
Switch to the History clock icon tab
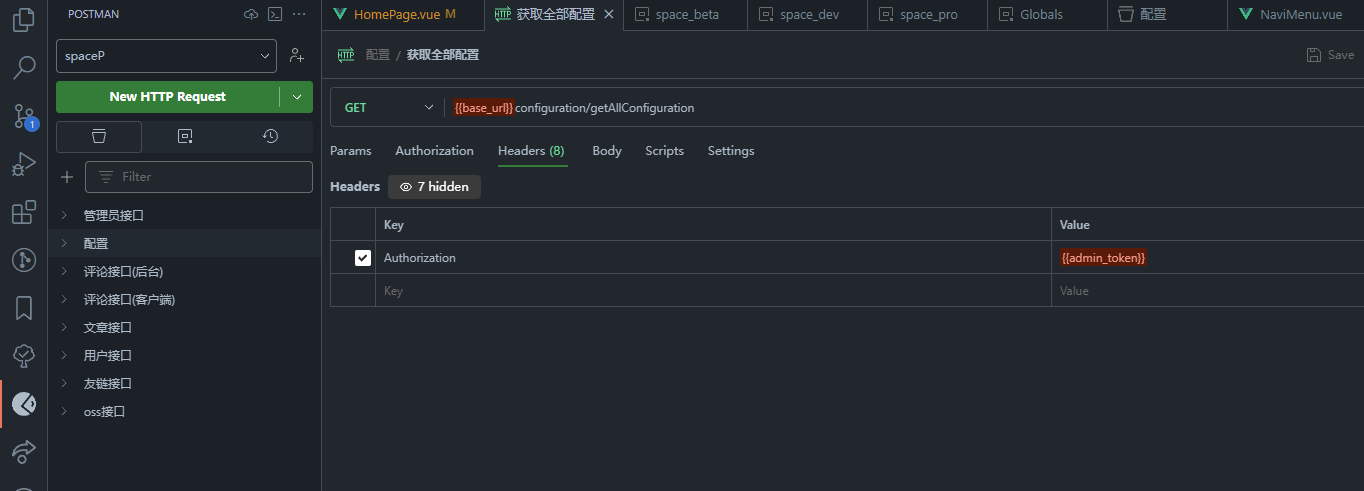click(270, 136)
